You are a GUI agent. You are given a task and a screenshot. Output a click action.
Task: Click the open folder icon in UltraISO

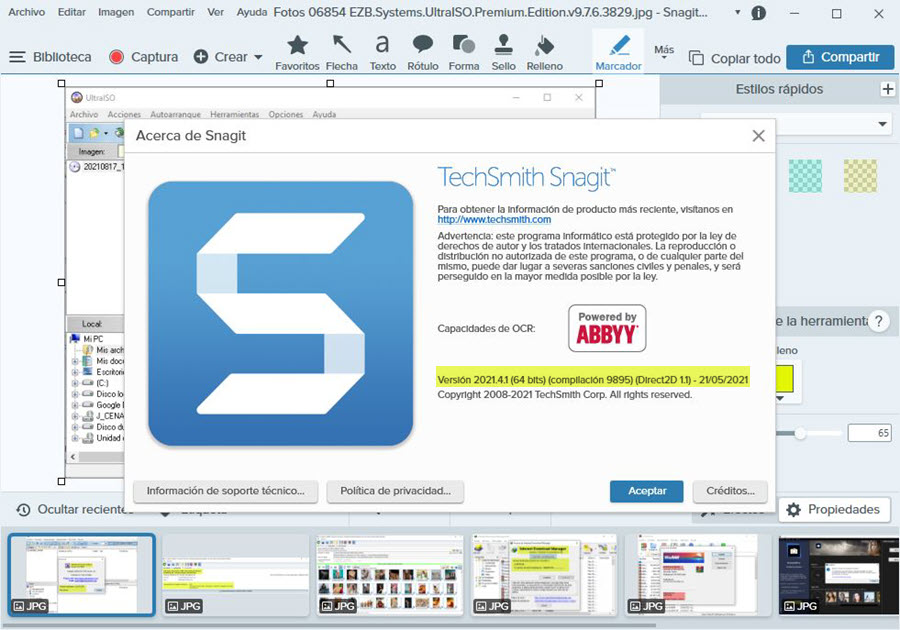[94, 133]
